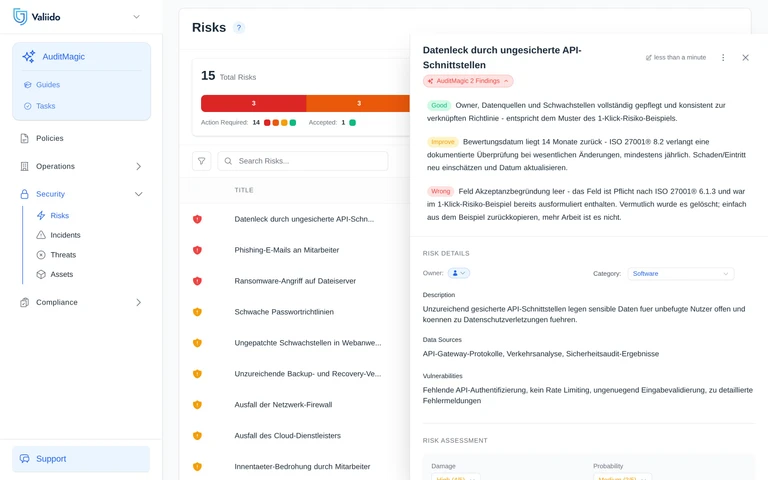Focus the Search Risks input field
768x480 pixels.
point(303,161)
